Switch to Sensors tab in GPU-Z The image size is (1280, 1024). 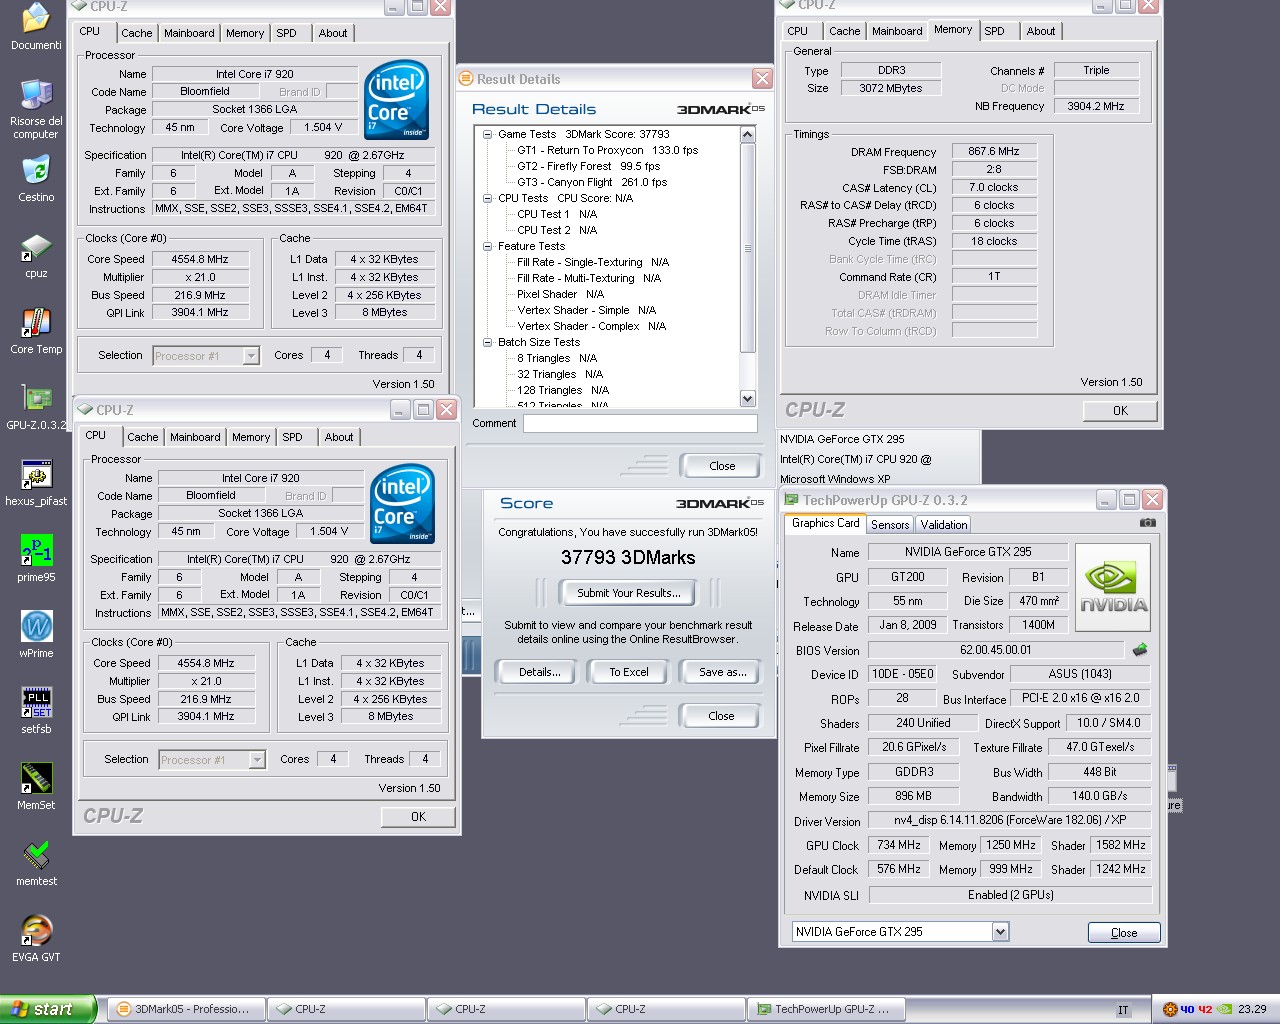coord(890,525)
